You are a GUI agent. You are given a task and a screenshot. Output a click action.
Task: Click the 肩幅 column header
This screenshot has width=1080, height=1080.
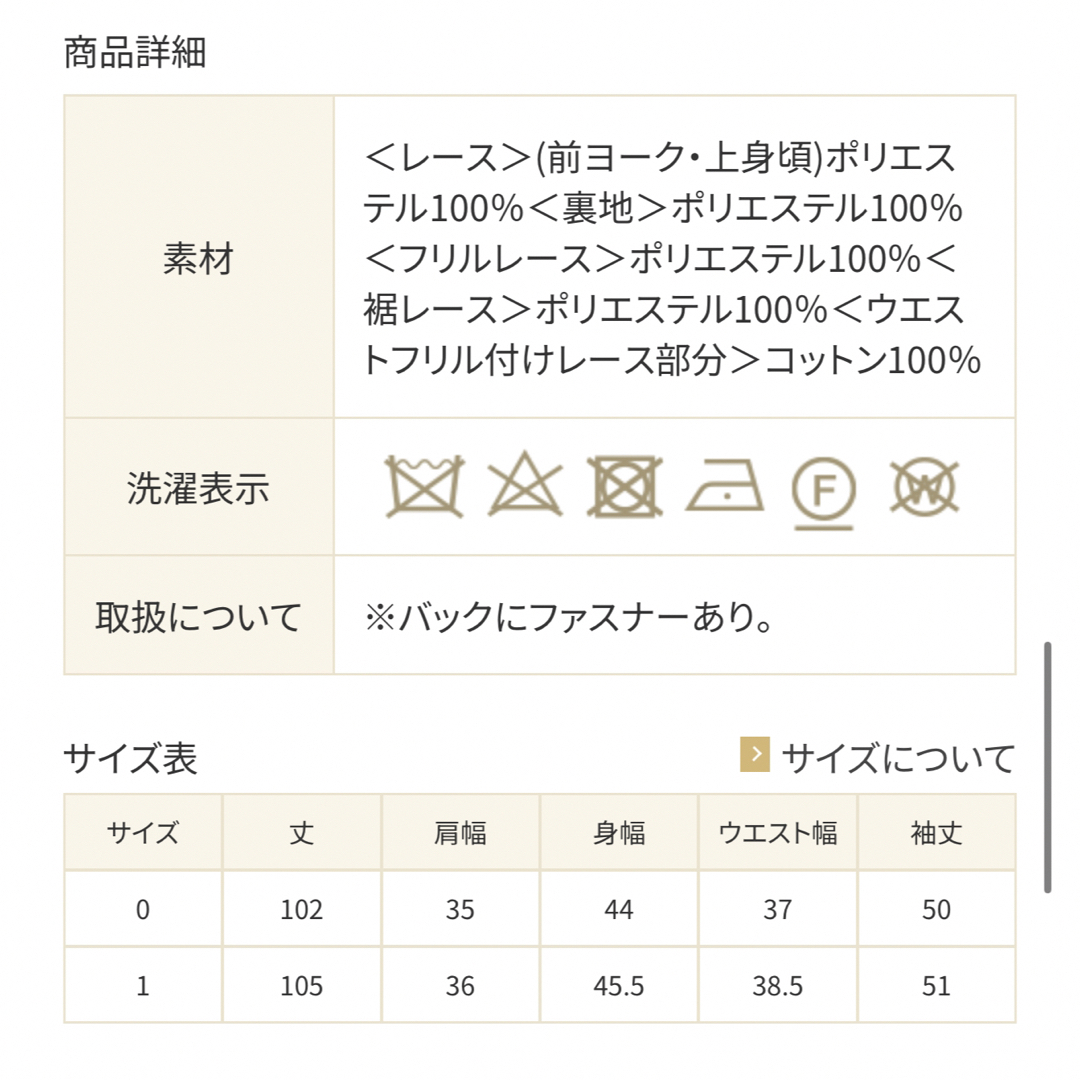[x=460, y=832]
